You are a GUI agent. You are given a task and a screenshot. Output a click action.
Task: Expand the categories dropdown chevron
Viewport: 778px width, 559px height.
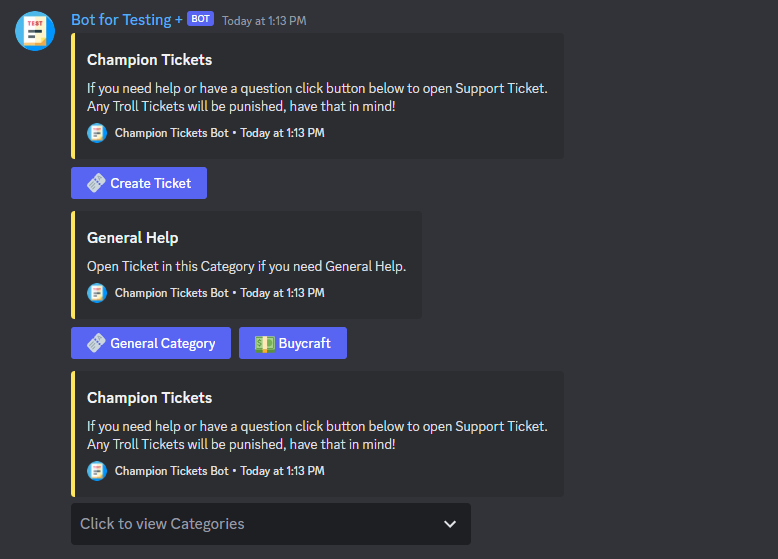(x=450, y=524)
